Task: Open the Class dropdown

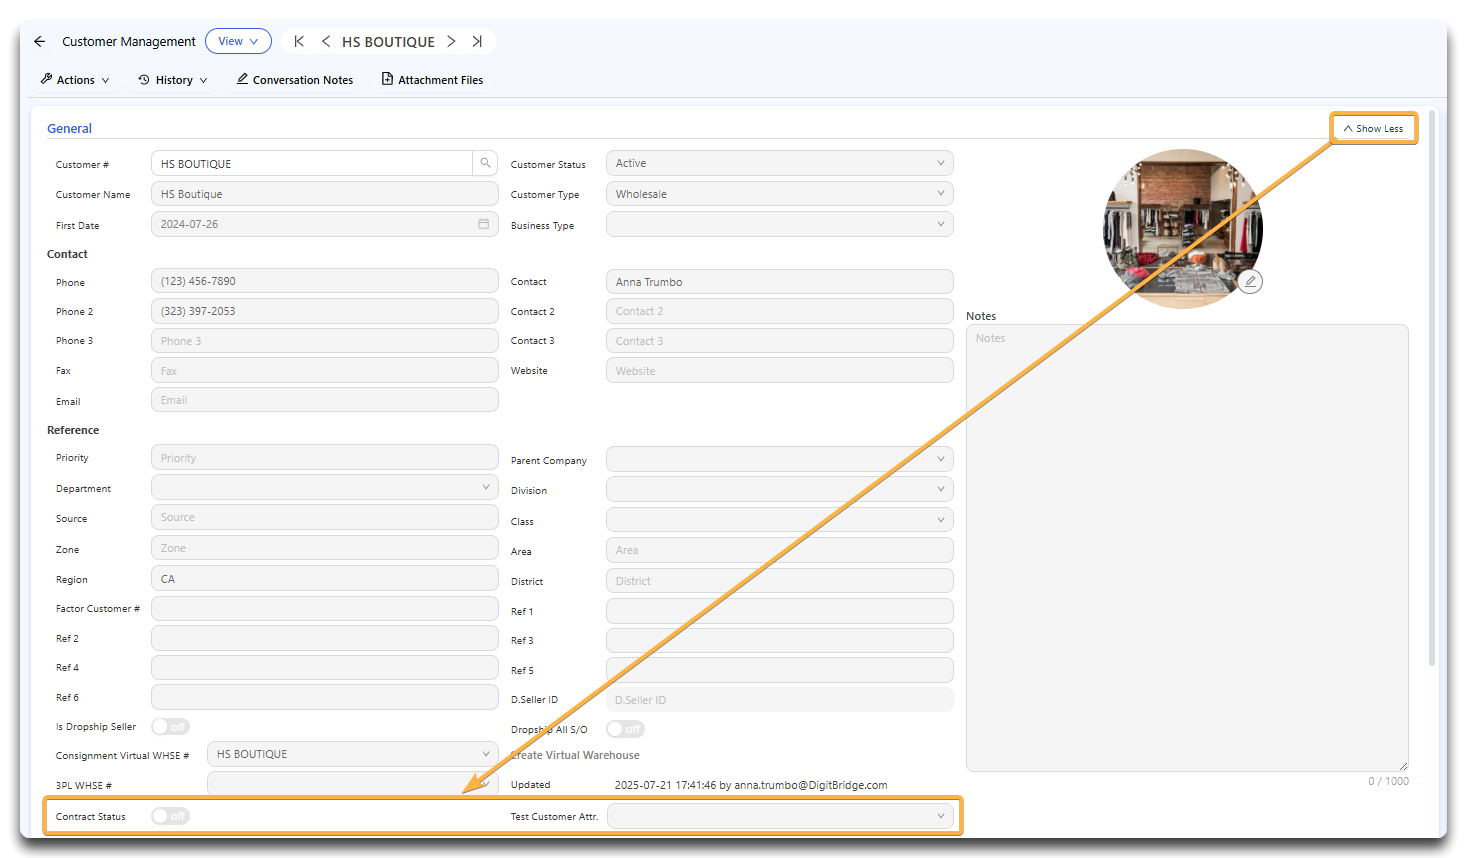Action: click(780, 520)
